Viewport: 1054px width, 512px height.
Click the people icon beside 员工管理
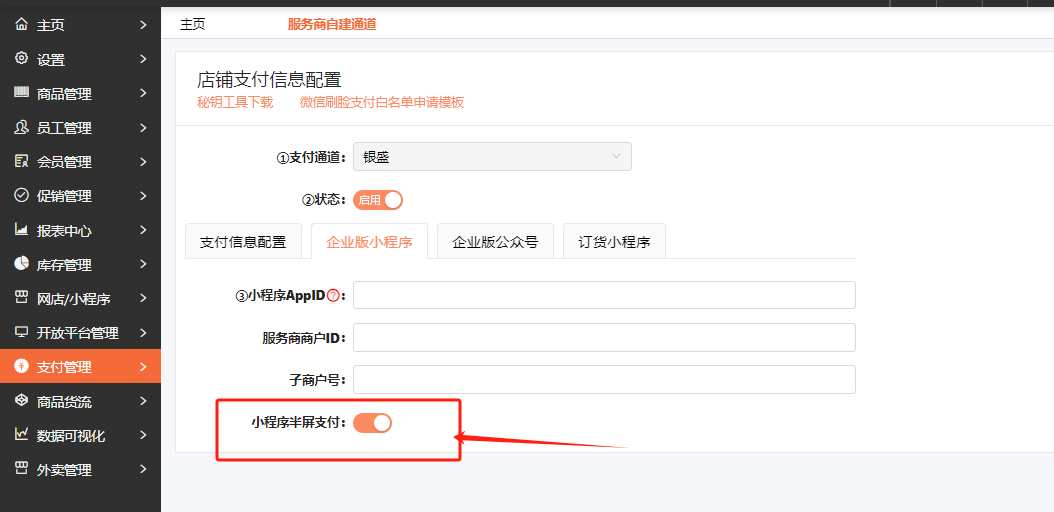click(22, 127)
